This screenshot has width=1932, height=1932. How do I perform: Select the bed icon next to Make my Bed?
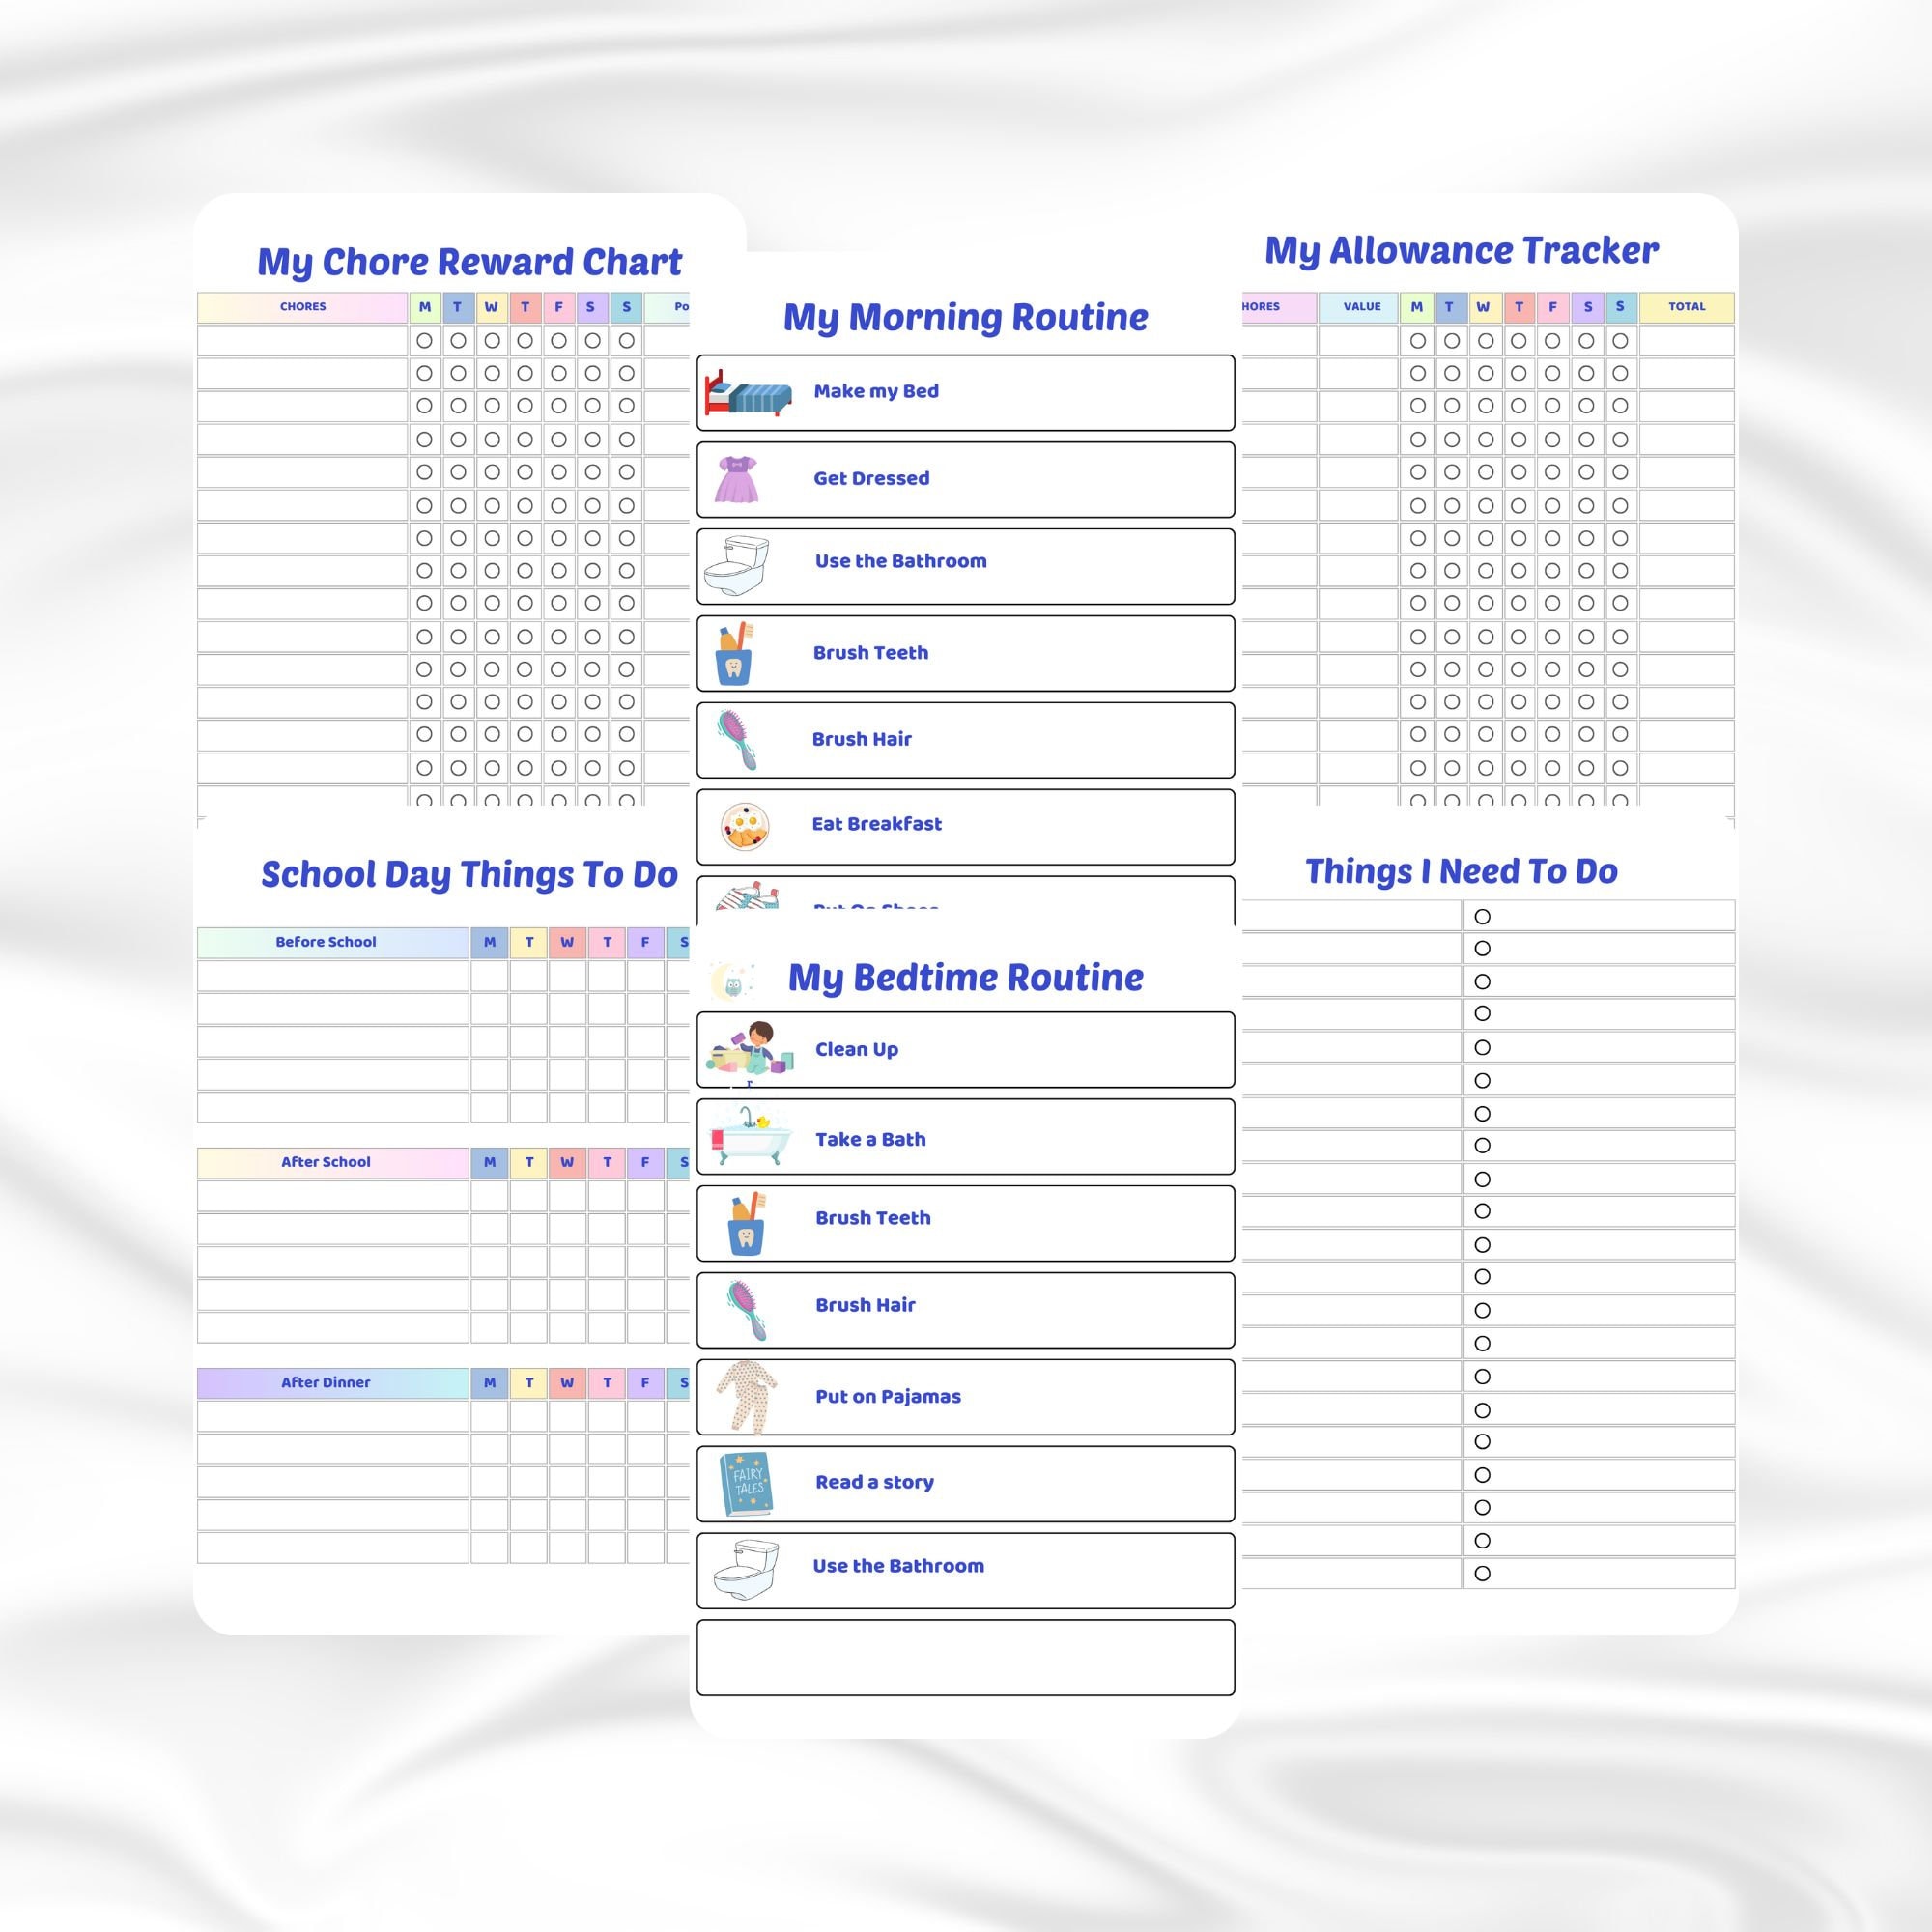pos(746,392)
